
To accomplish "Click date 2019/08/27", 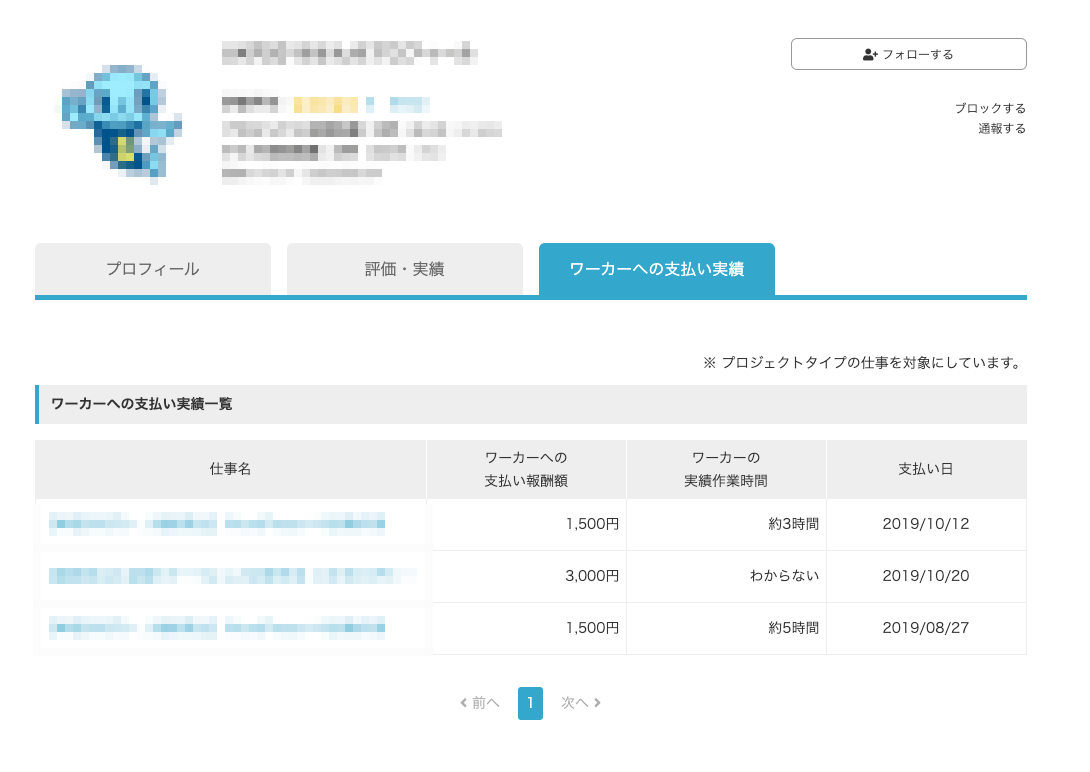I will pos(926,628).
